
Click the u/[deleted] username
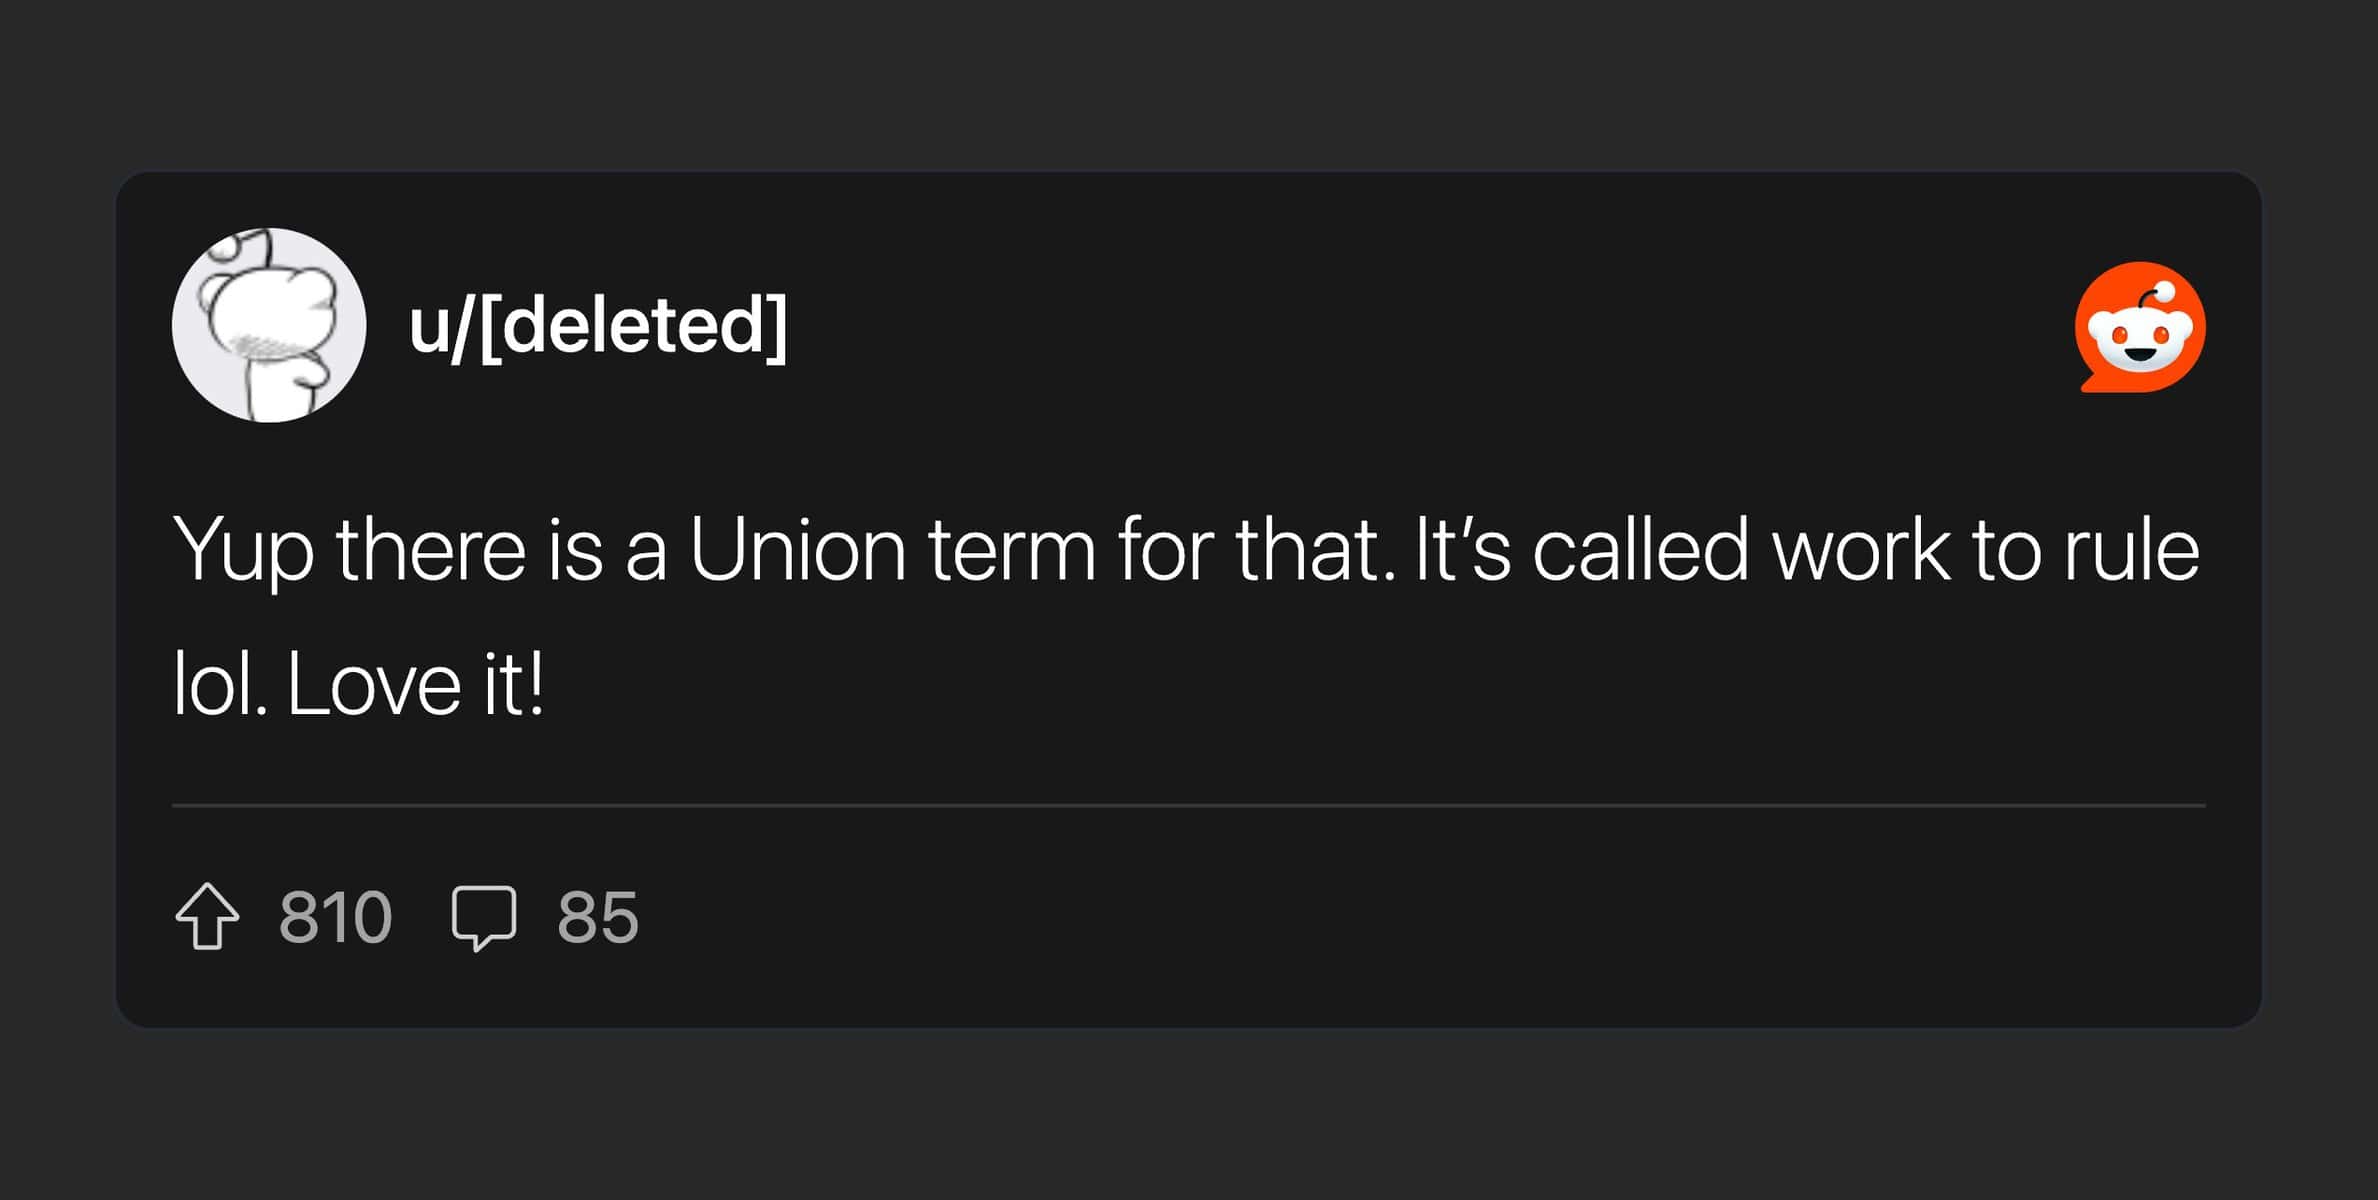coord(598,326)
